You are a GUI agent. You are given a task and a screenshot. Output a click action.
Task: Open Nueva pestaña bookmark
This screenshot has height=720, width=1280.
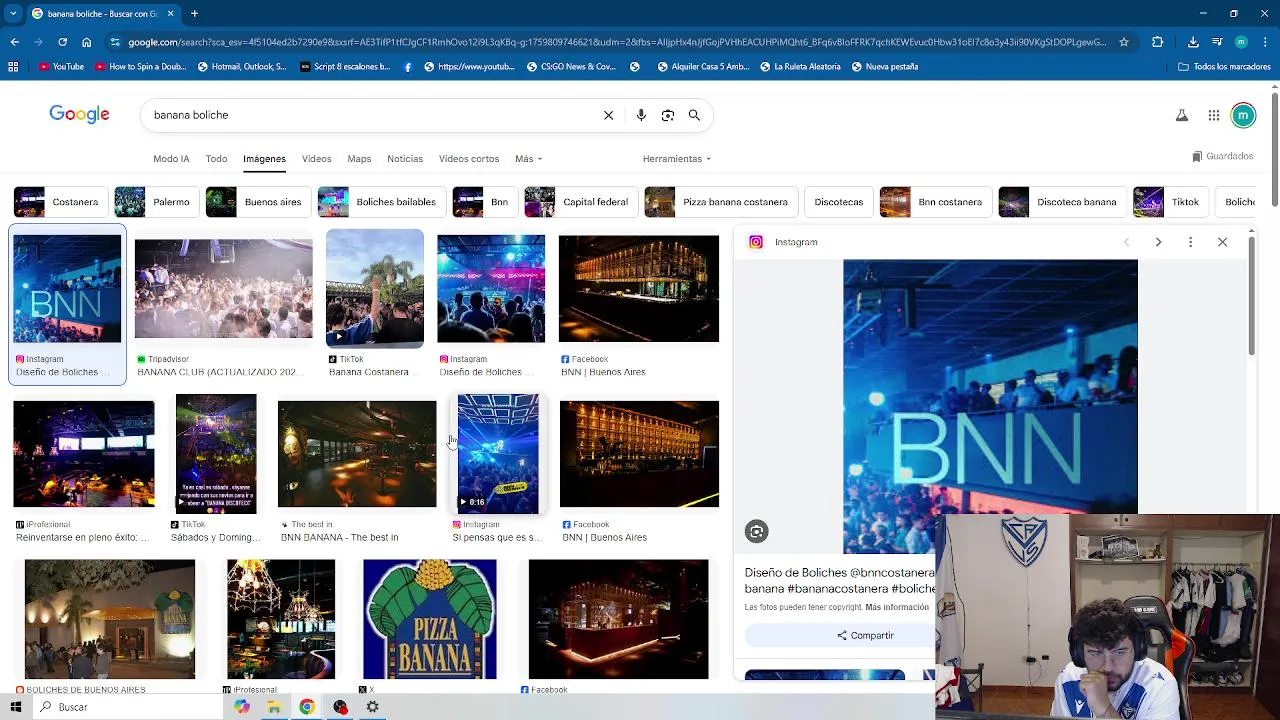tap(884, 67)
